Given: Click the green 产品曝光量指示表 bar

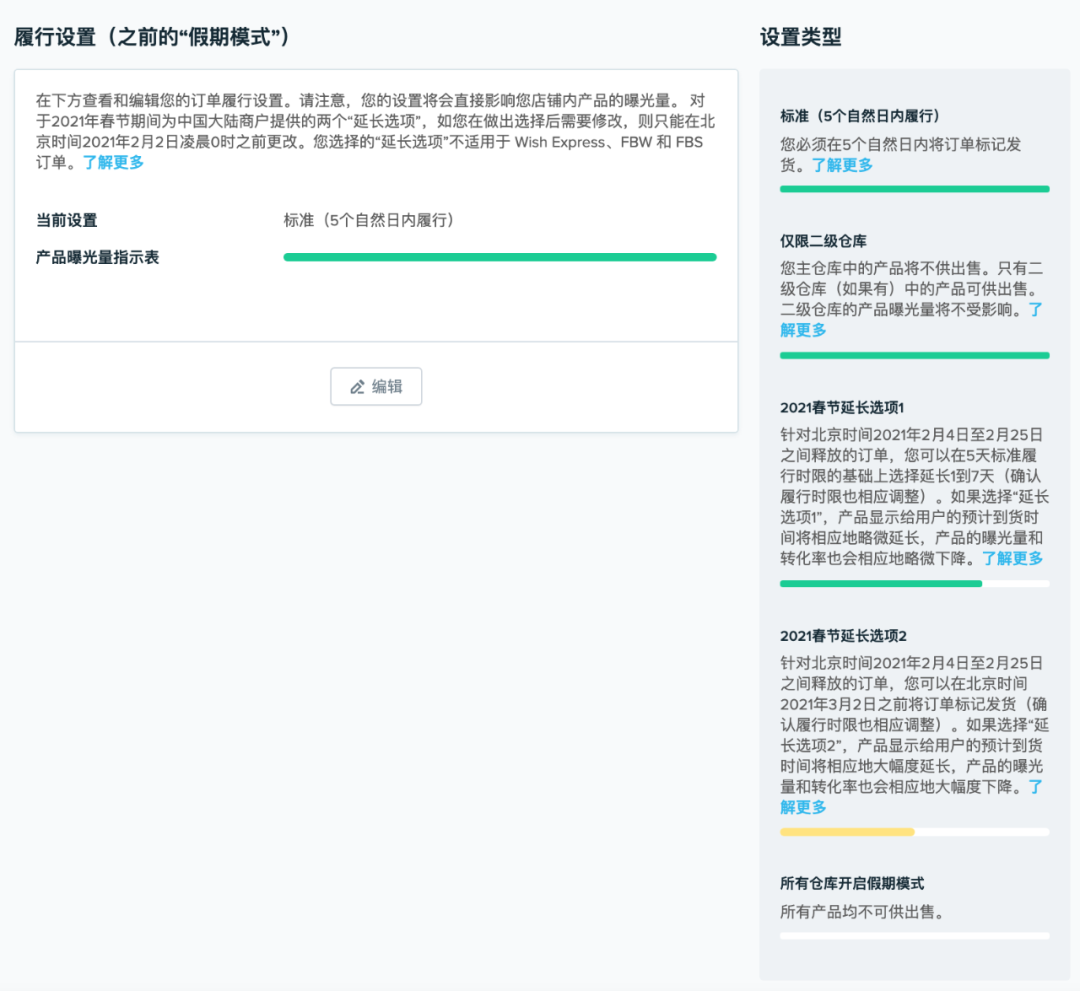Looking at the screenshot, I should tap(500, 257).
